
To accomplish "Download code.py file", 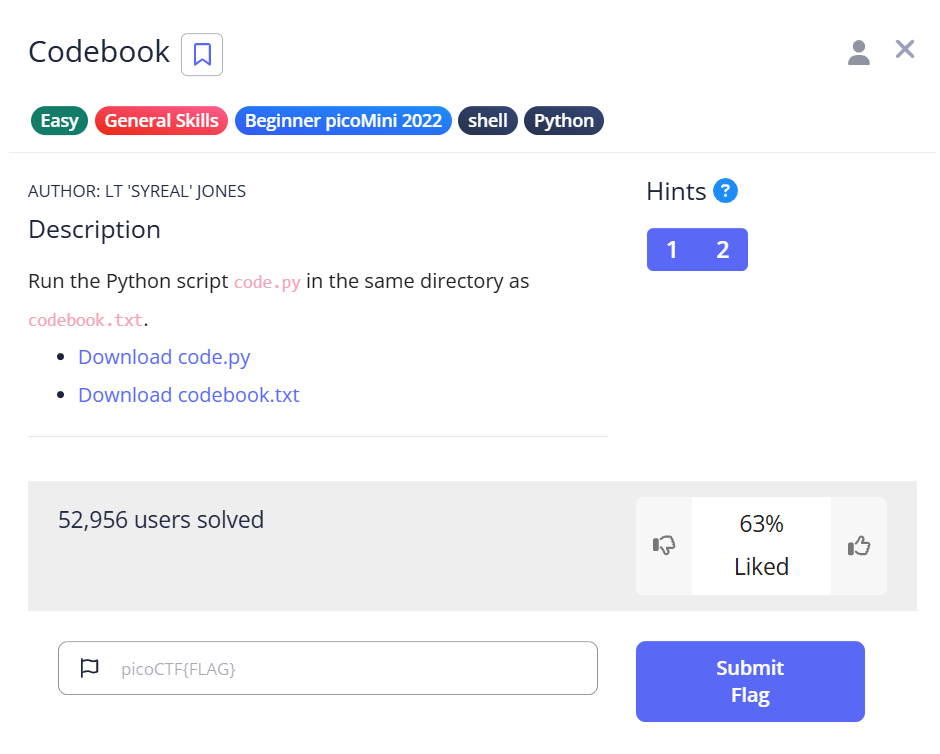I will [164, 357].
